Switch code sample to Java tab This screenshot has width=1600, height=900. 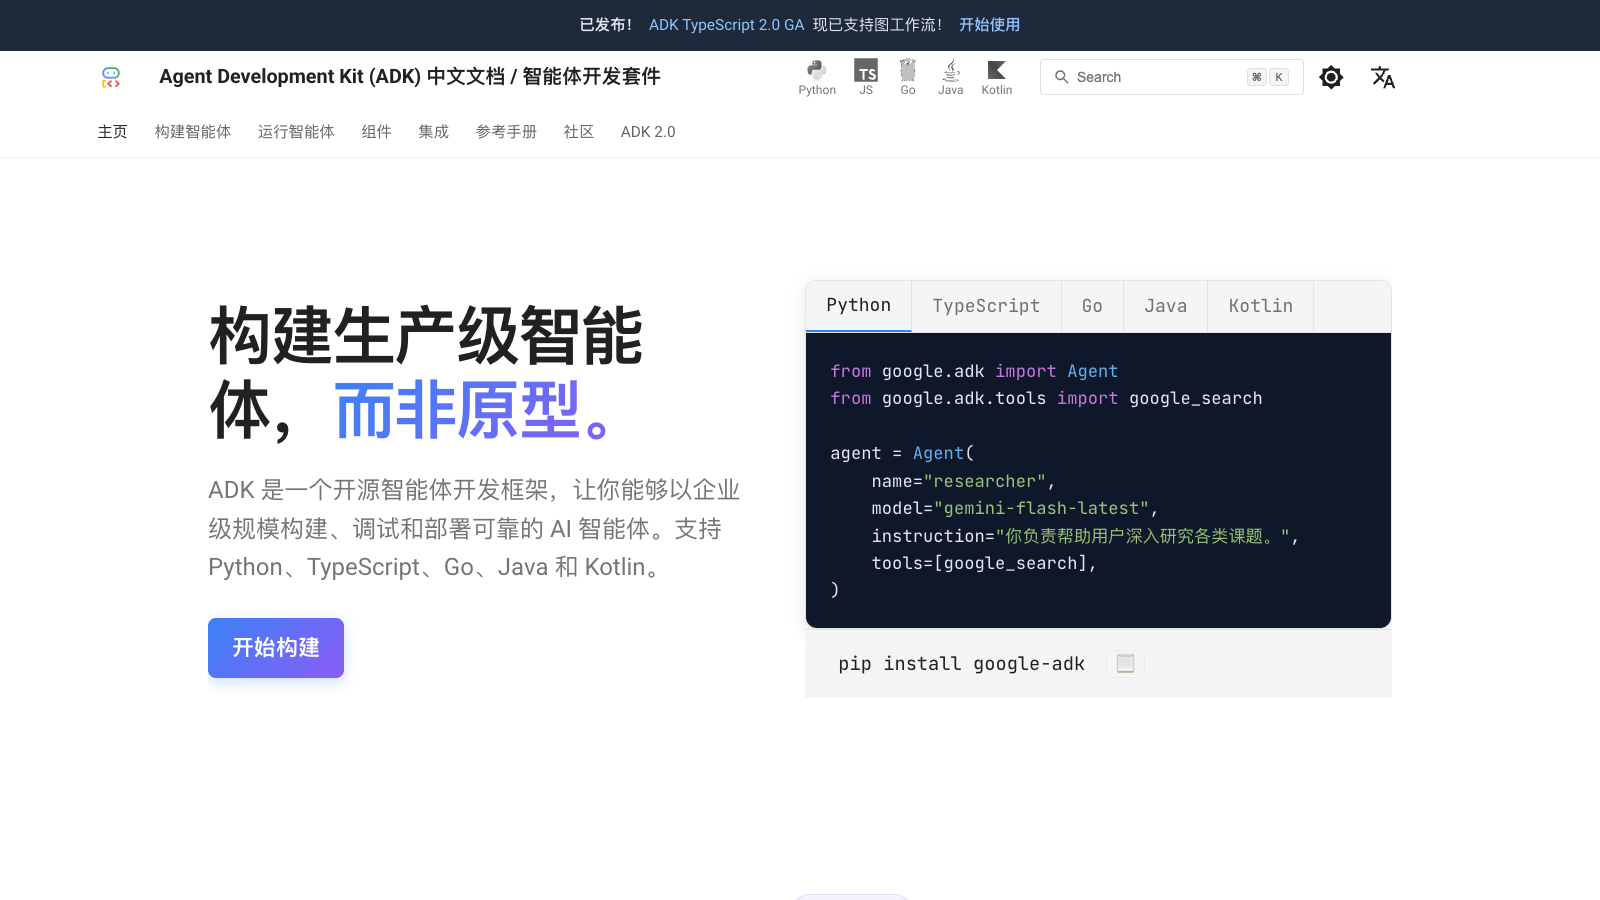click(x=1166, y=306)
